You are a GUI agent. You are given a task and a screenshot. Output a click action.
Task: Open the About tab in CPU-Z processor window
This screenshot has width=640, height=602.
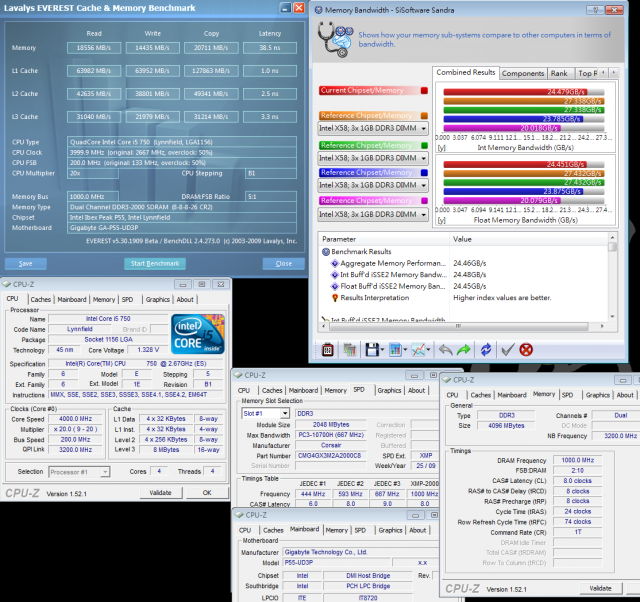[x=185, y=300]
